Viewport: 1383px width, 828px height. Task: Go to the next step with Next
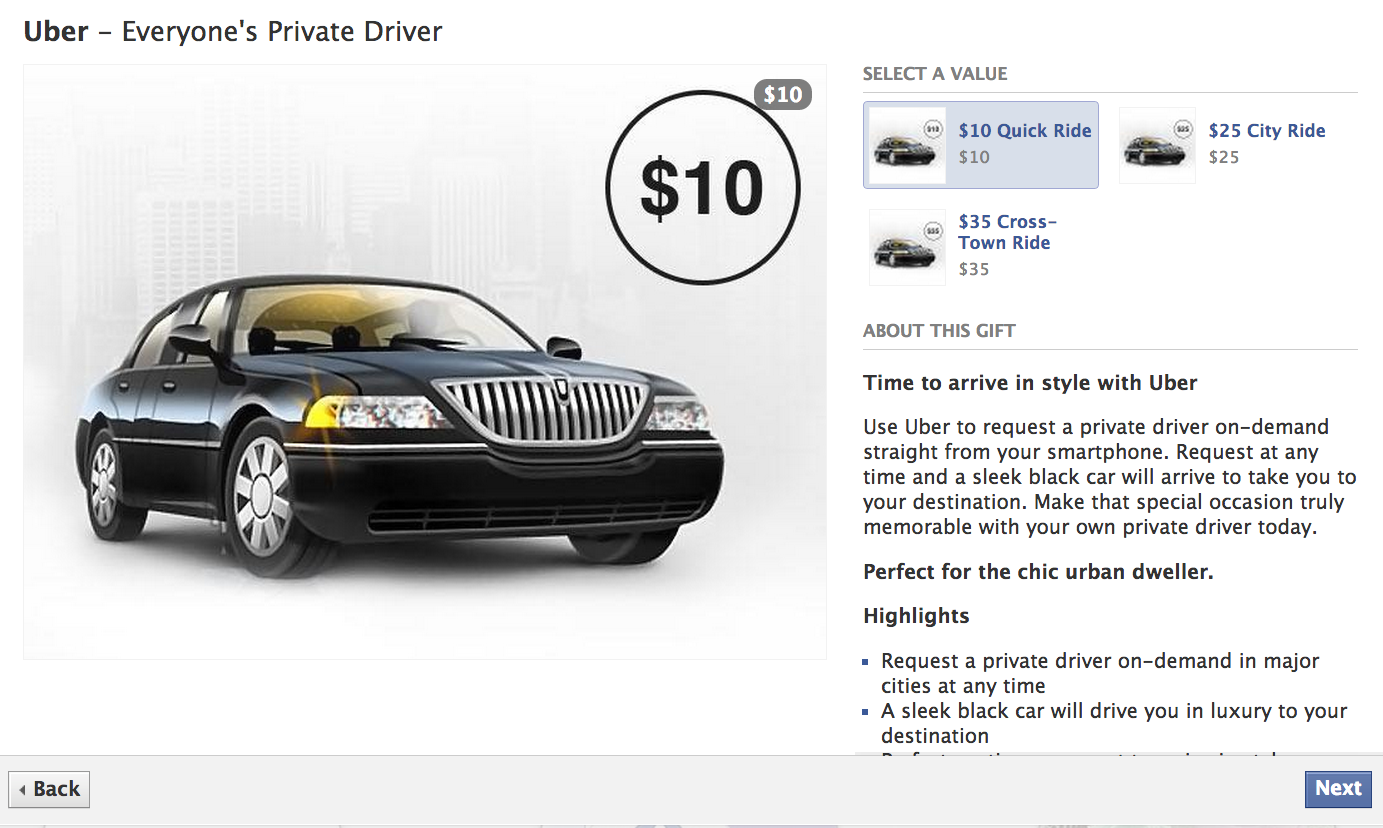coord(1338,788)
